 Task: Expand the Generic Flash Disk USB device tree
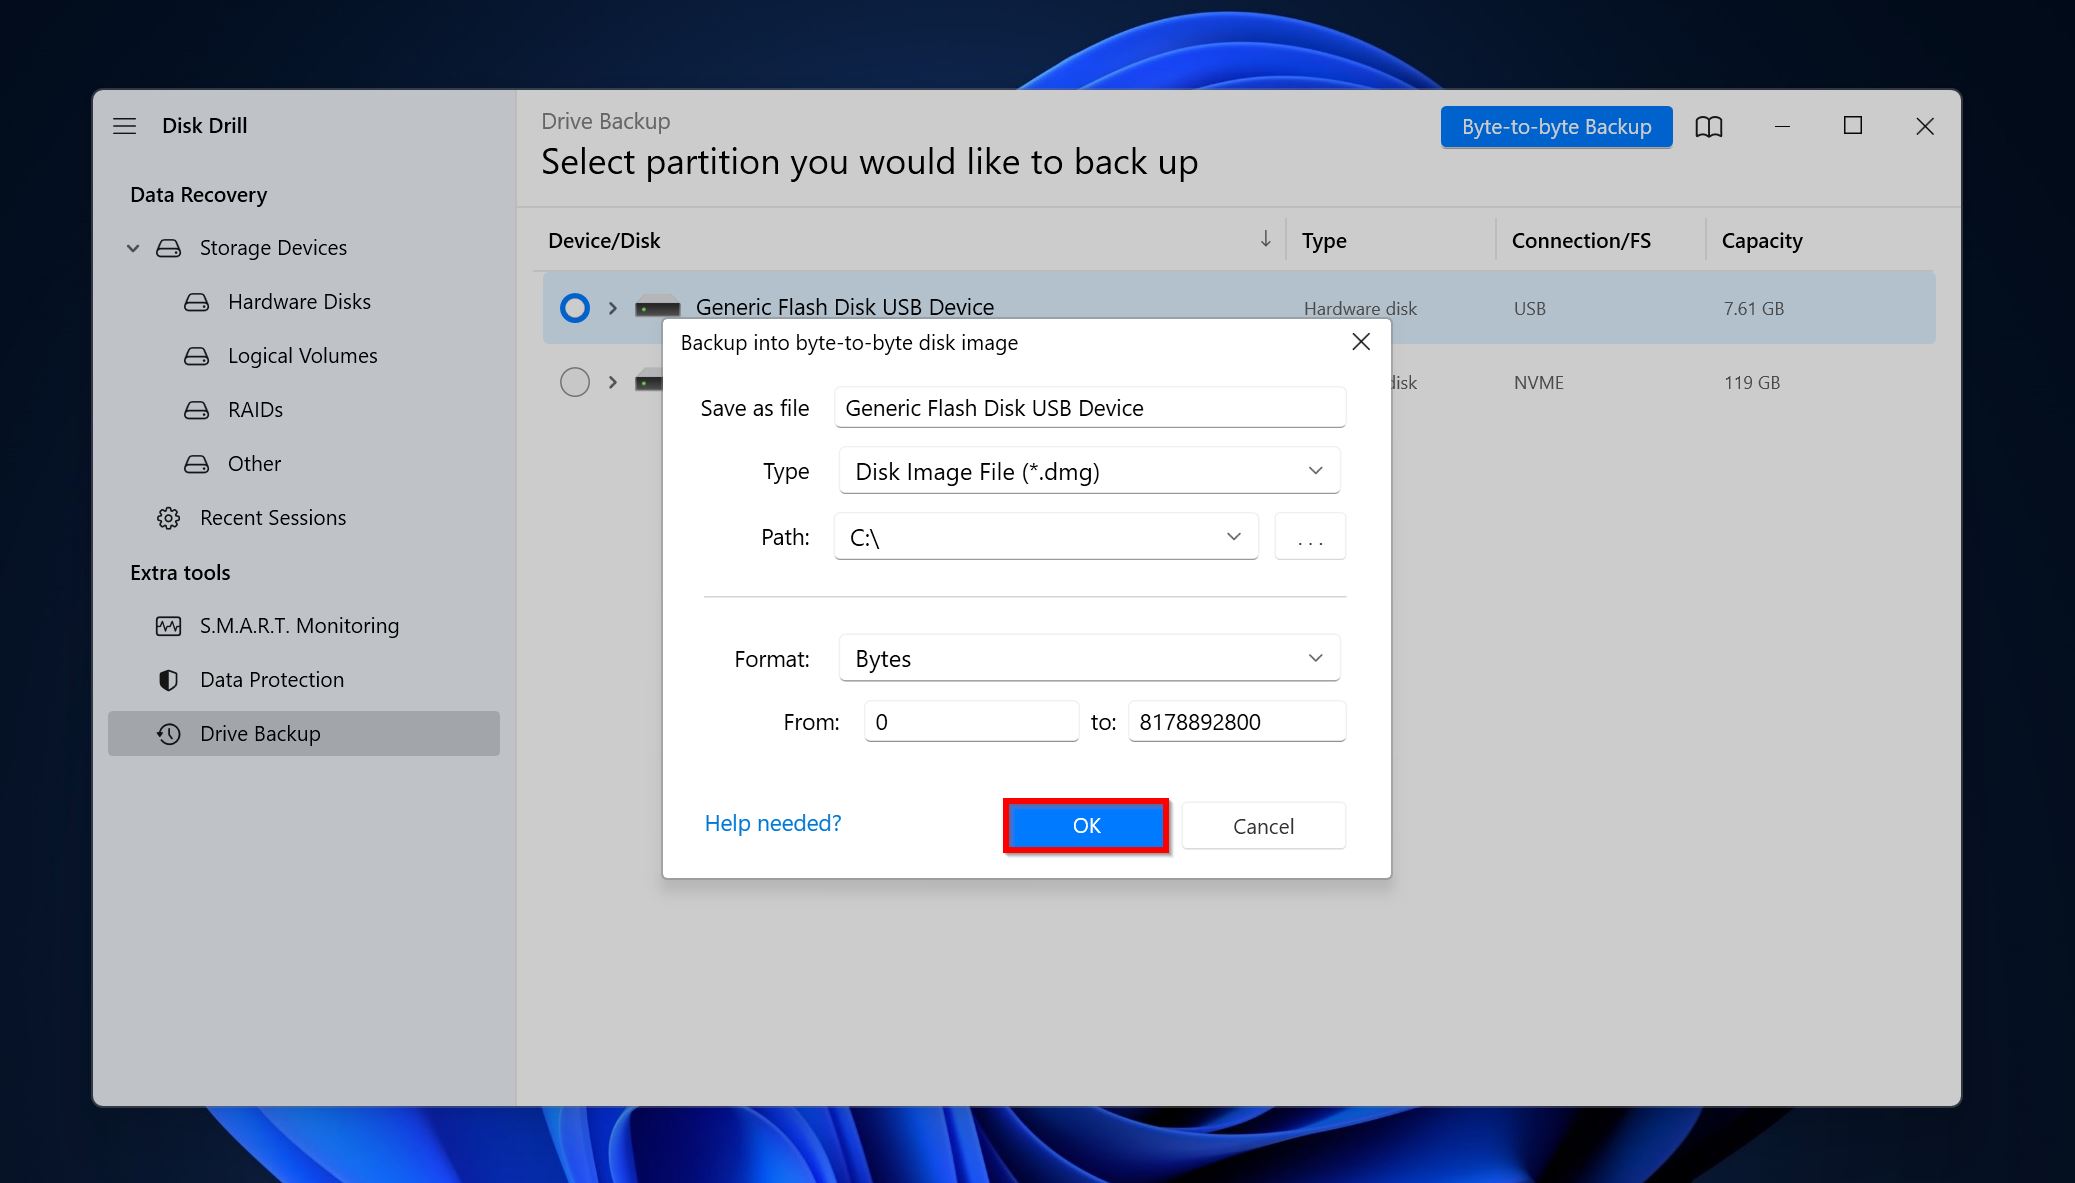click(x=610, y=306)
